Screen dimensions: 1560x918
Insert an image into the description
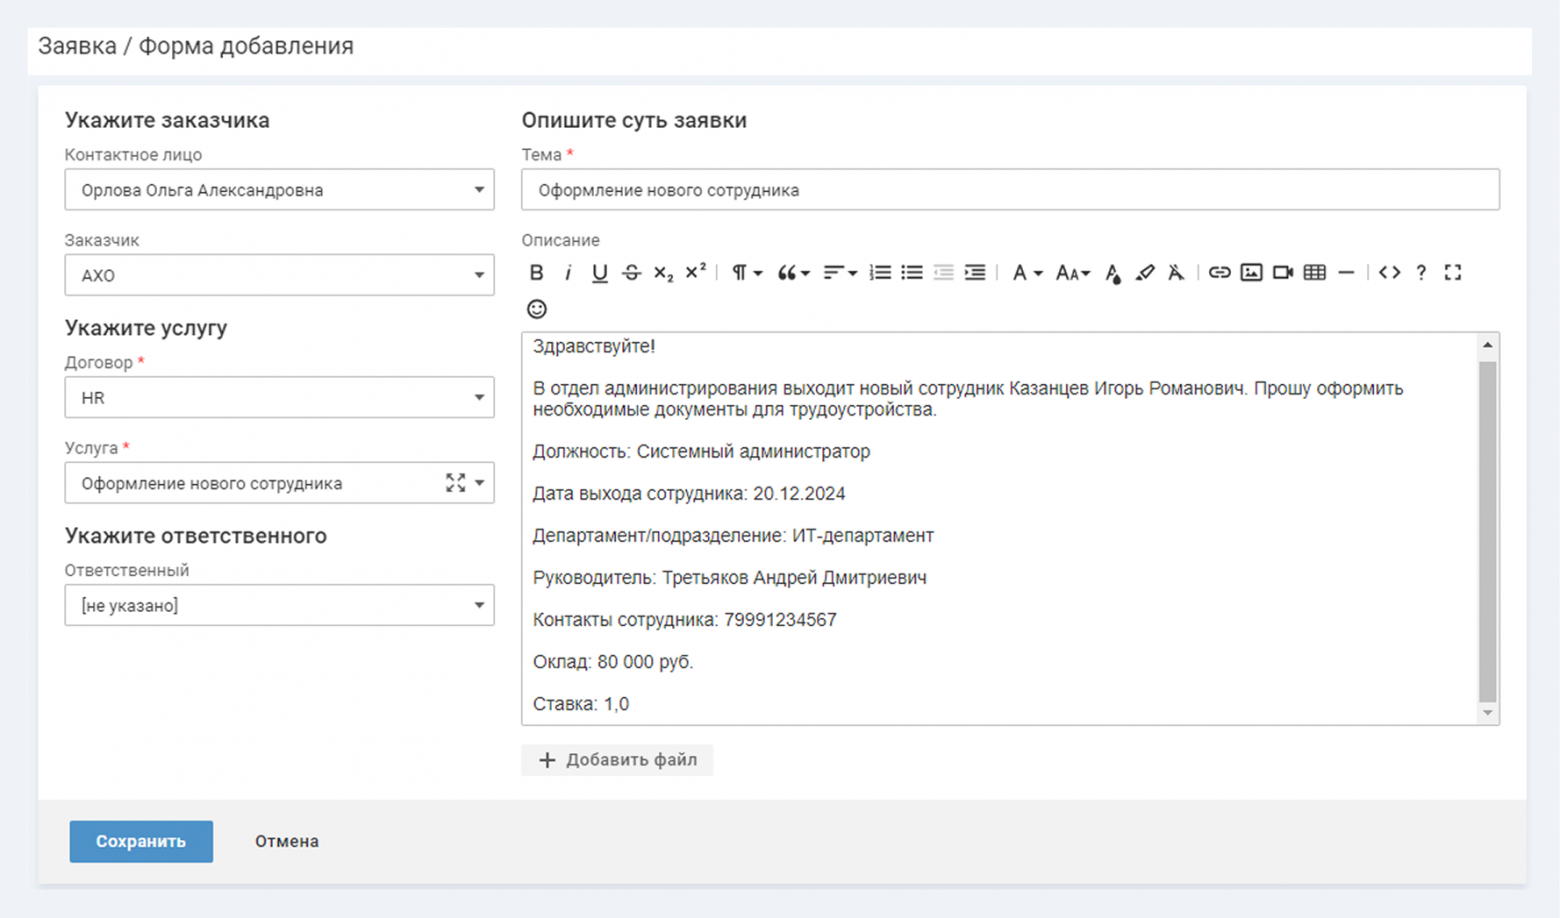(1251, 272)
